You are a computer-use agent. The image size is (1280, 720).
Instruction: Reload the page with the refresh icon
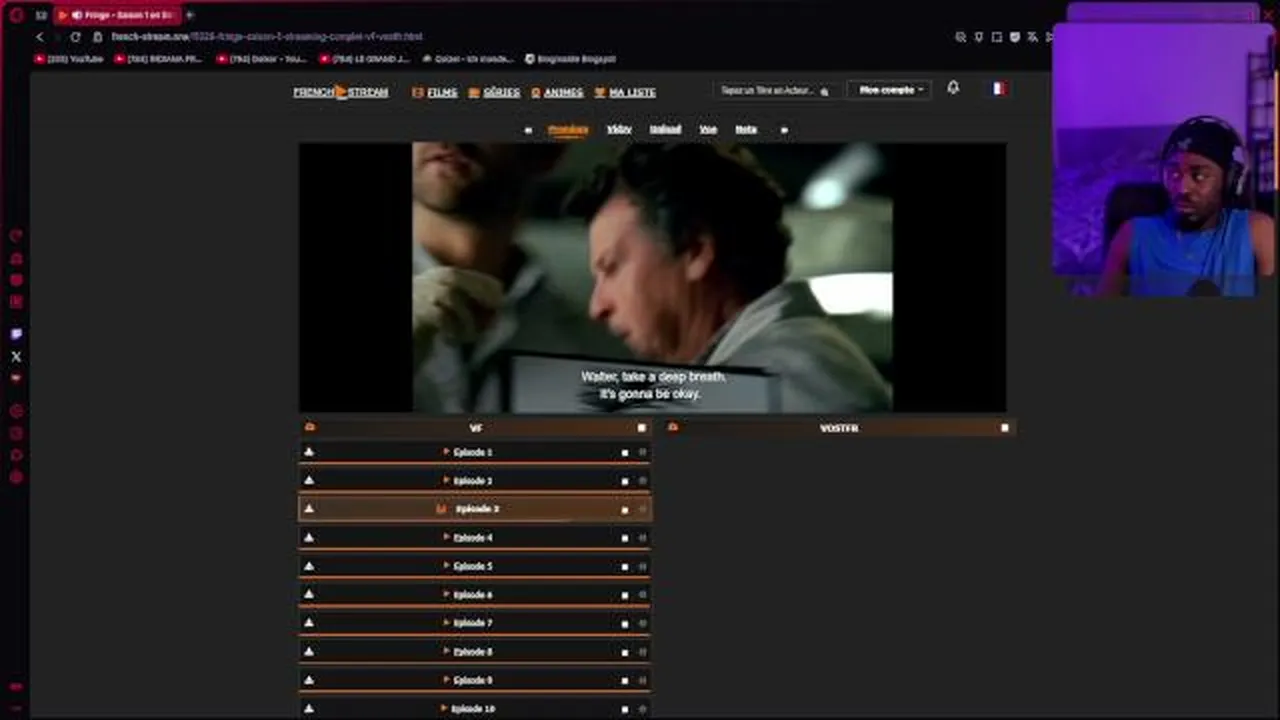point(75,37)
